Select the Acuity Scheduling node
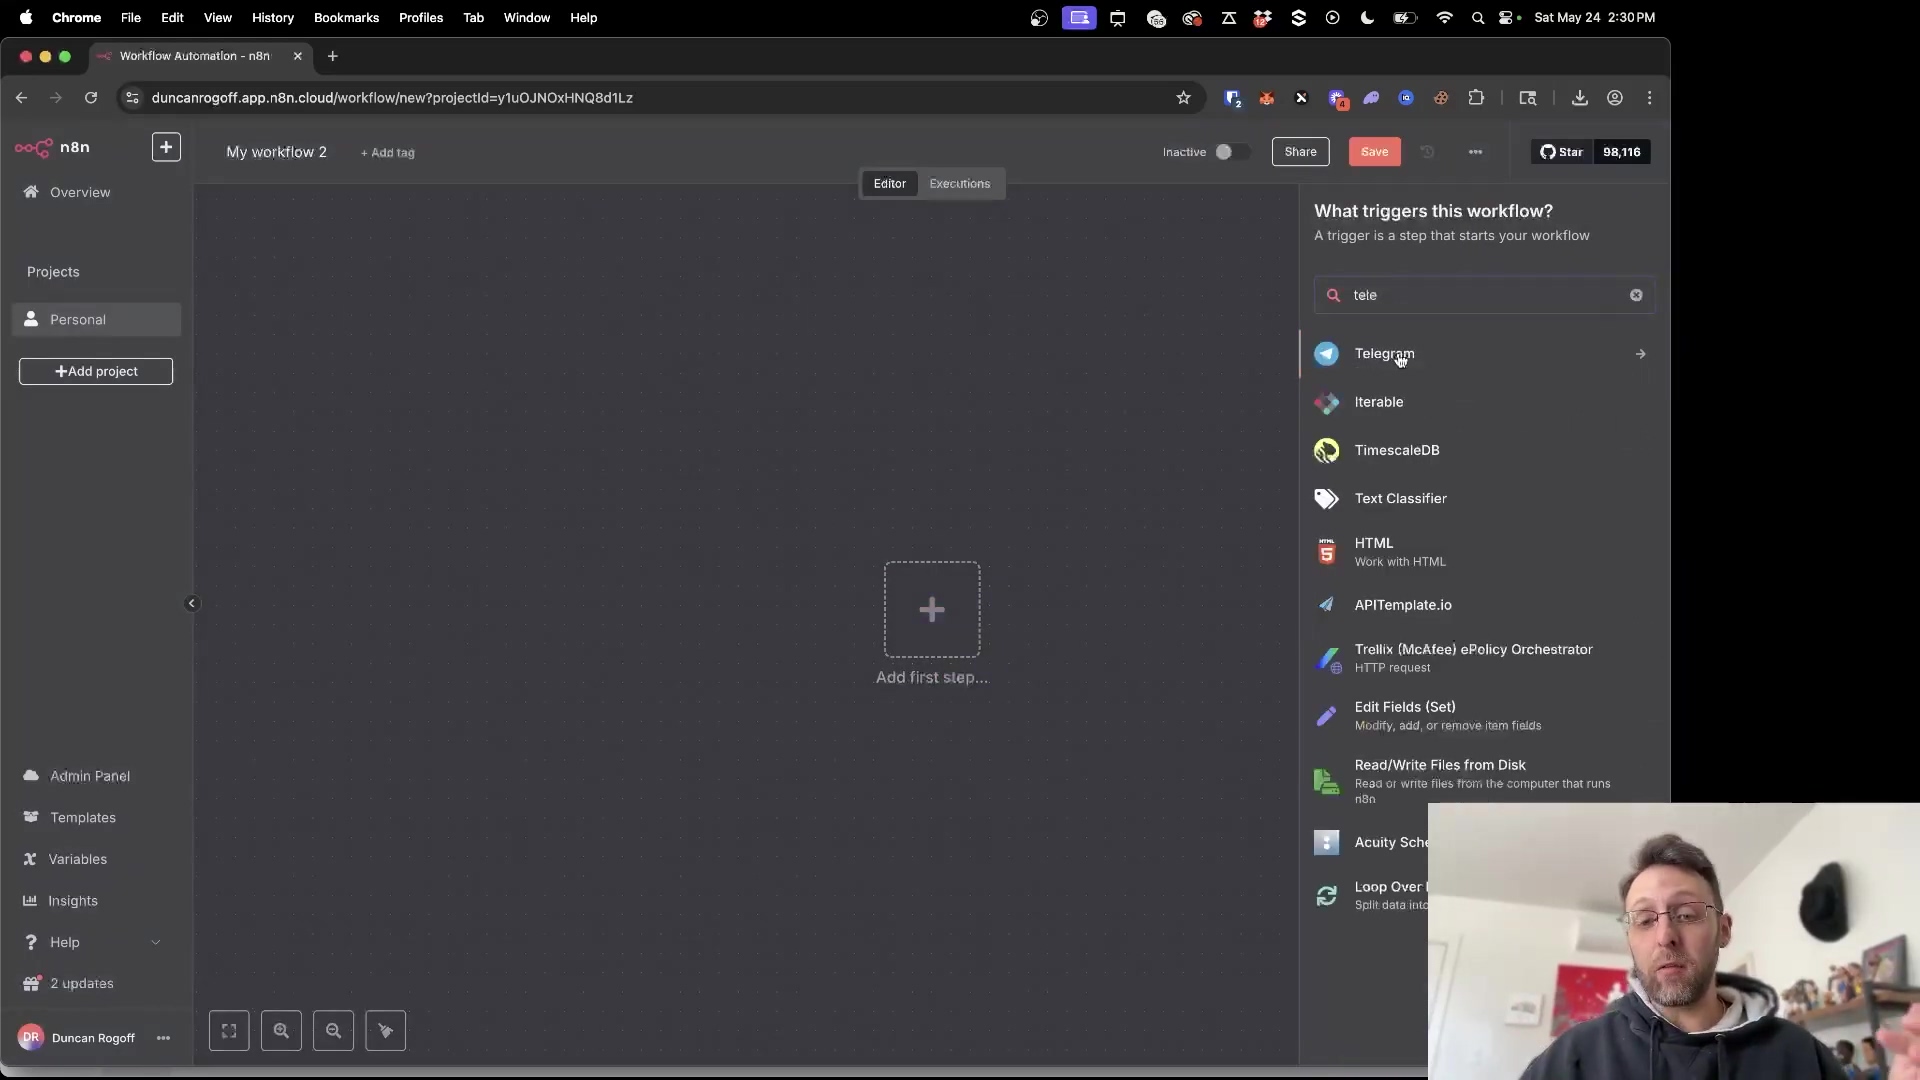Screen dimensions: 1920x1080 (x=1370, y=843)
